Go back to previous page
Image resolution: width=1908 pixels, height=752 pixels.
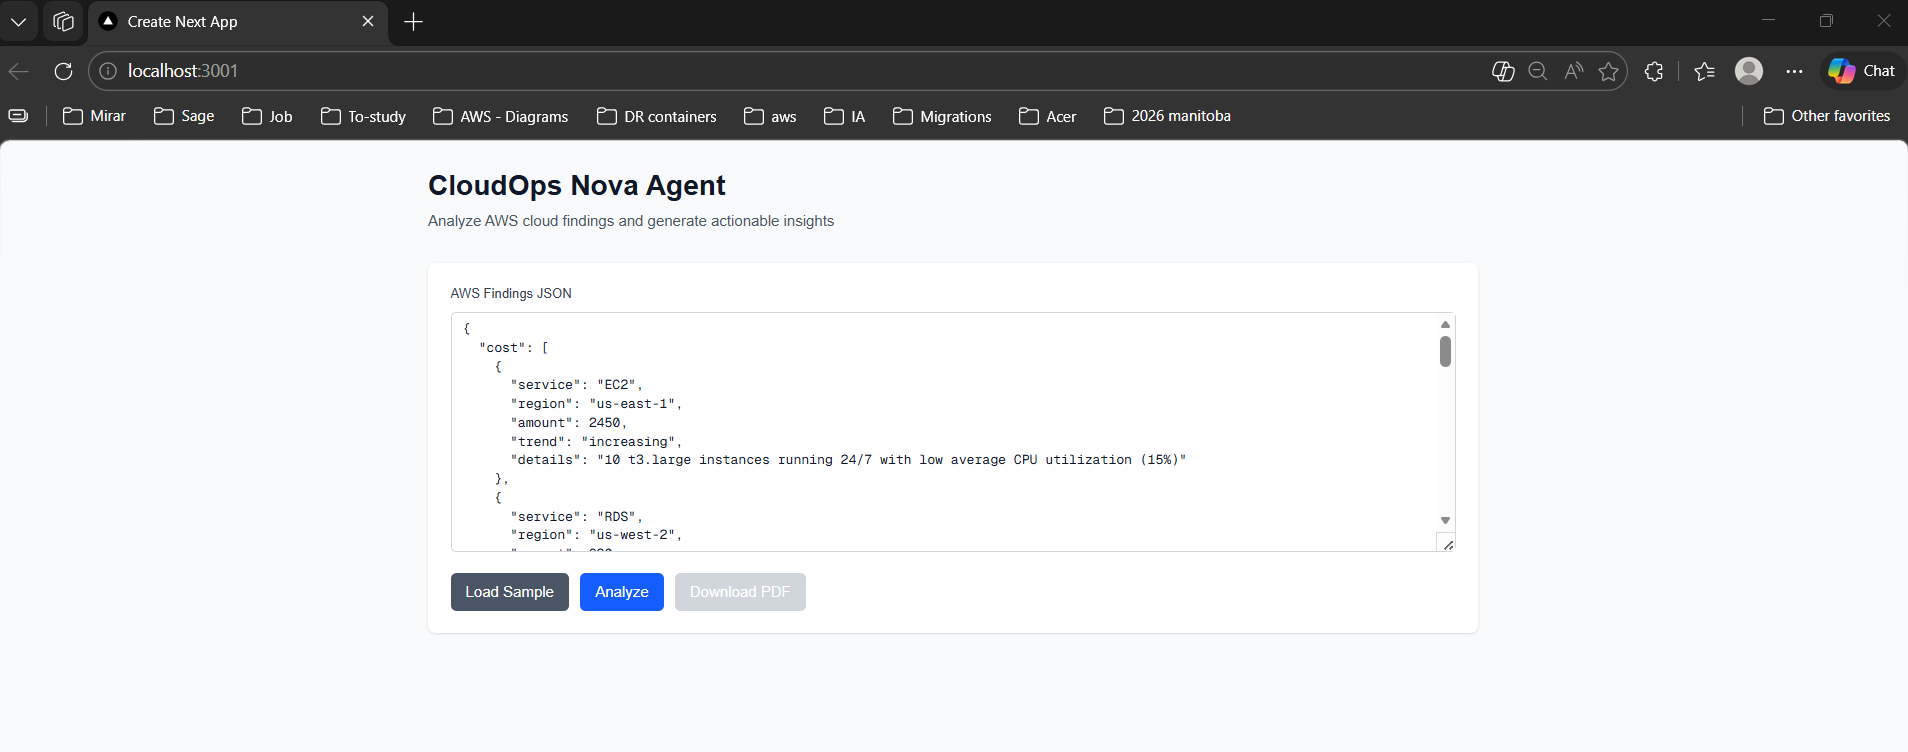click(19, 71)
